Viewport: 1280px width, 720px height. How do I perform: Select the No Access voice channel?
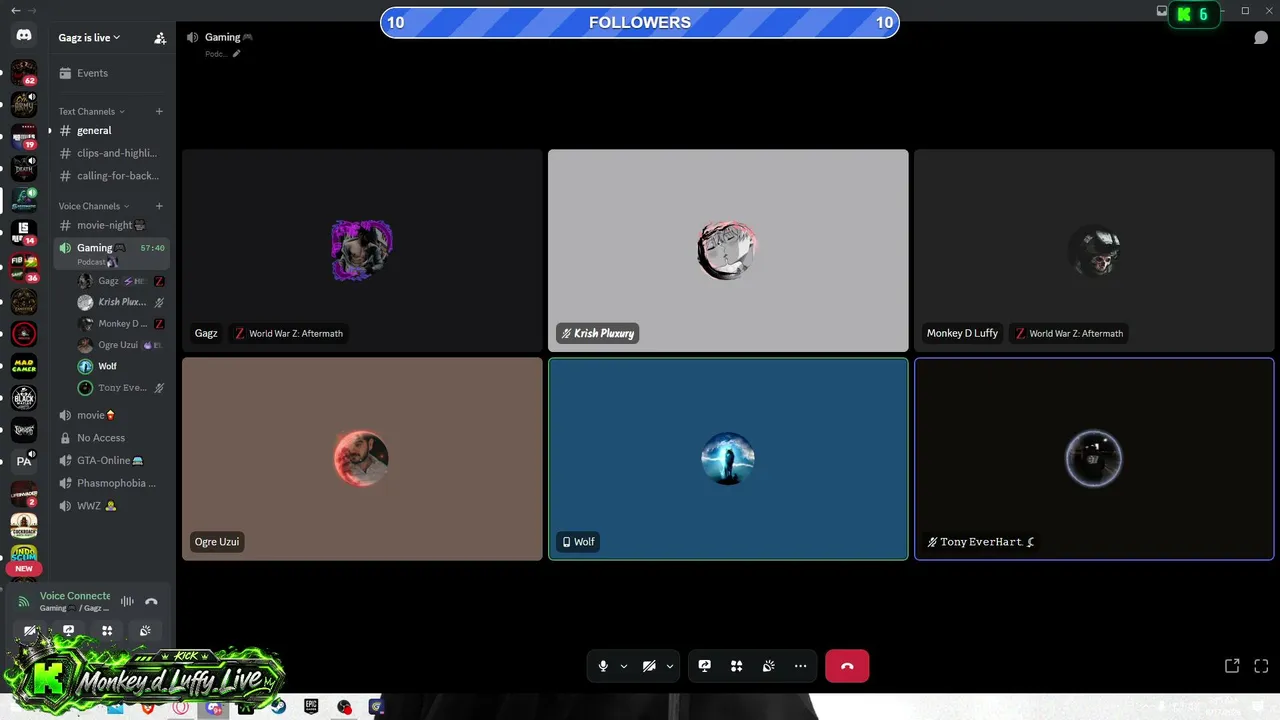coord(111,438)
